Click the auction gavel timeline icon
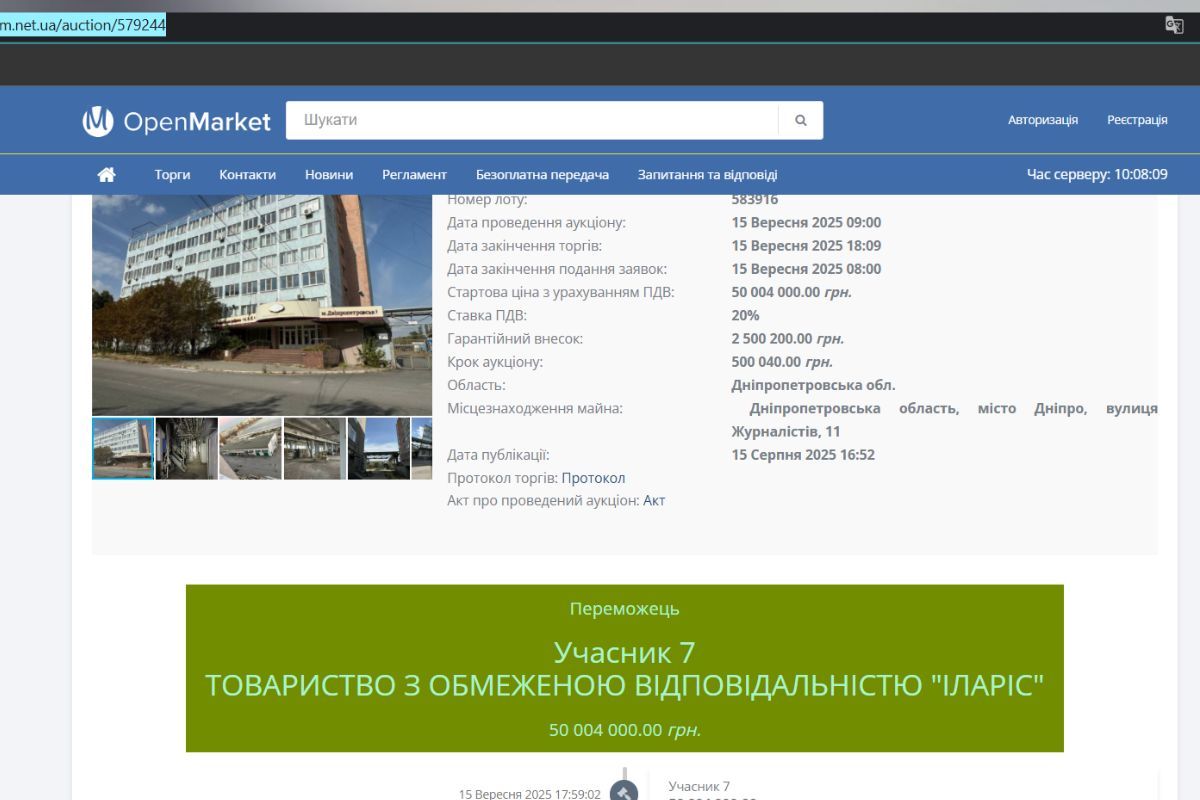Screen dimensions: 1200x800 pyautogui.click(x=624, y=792)
